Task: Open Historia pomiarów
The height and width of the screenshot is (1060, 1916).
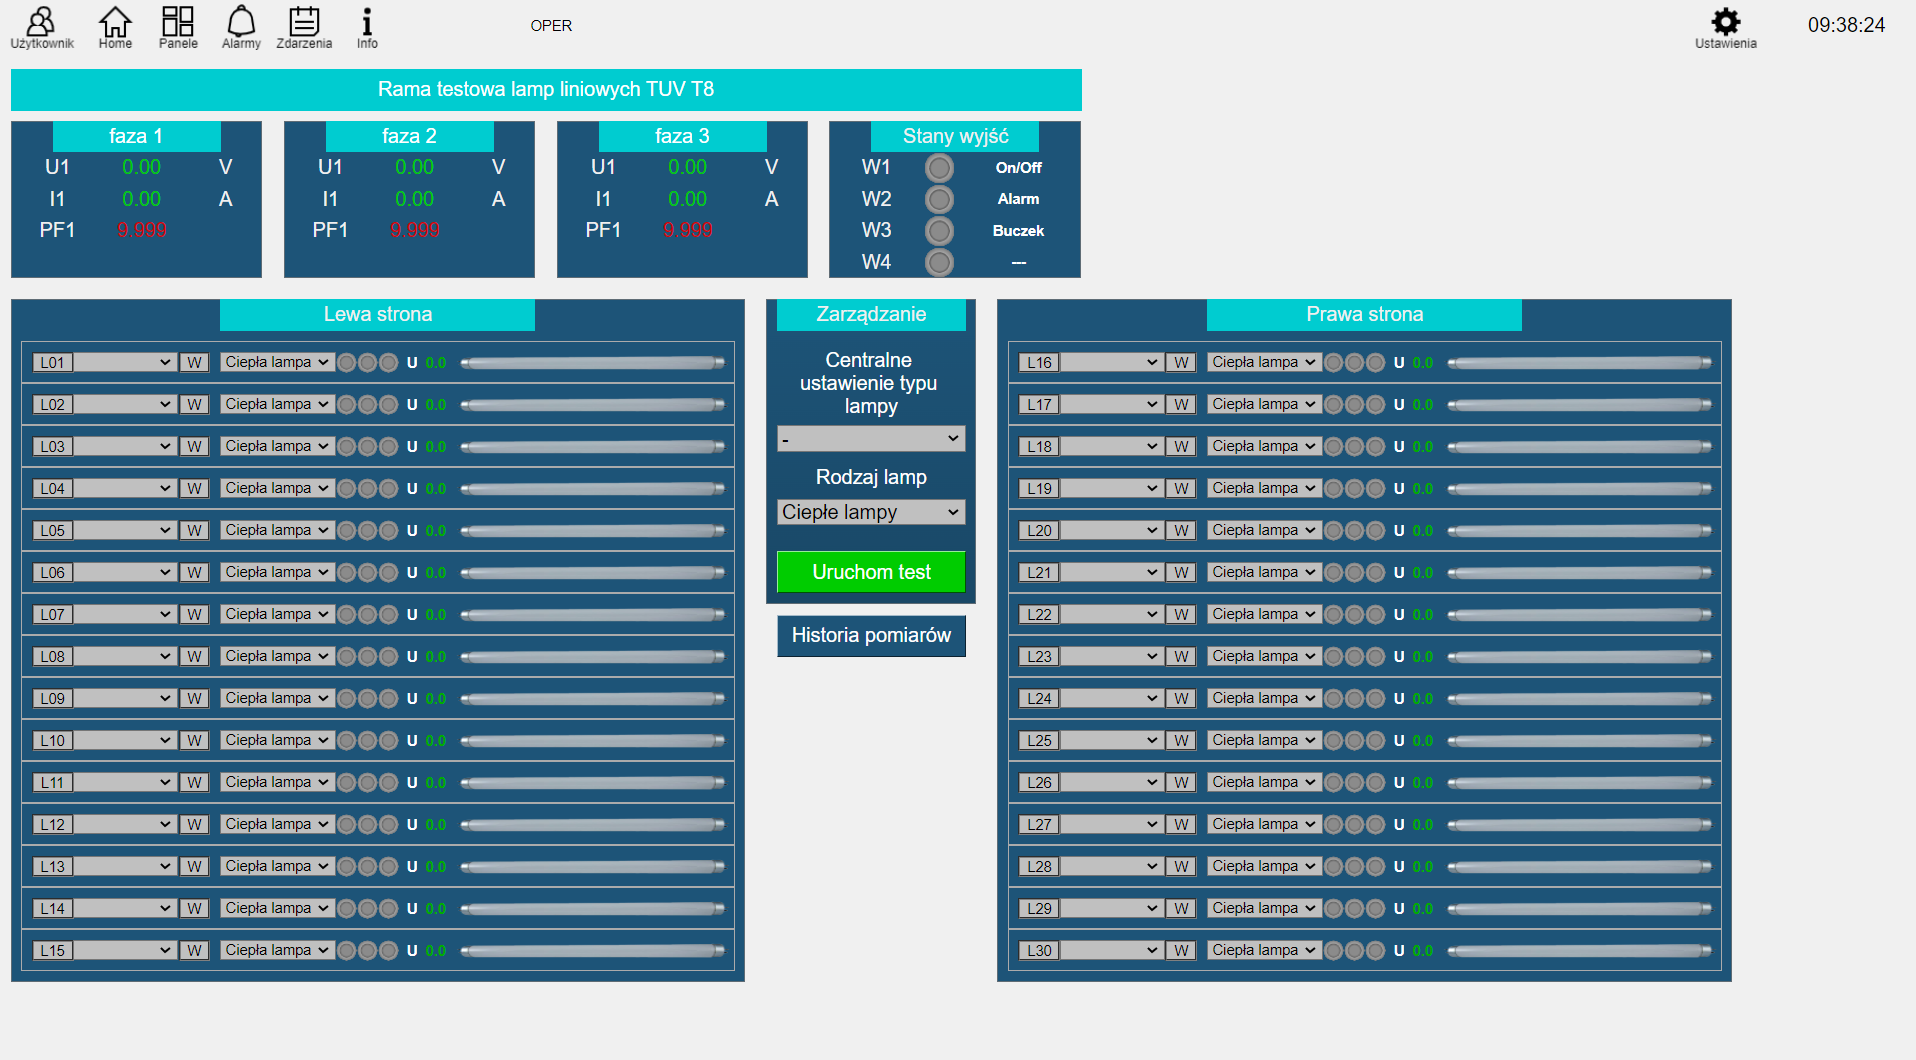Action: [871, 636]
